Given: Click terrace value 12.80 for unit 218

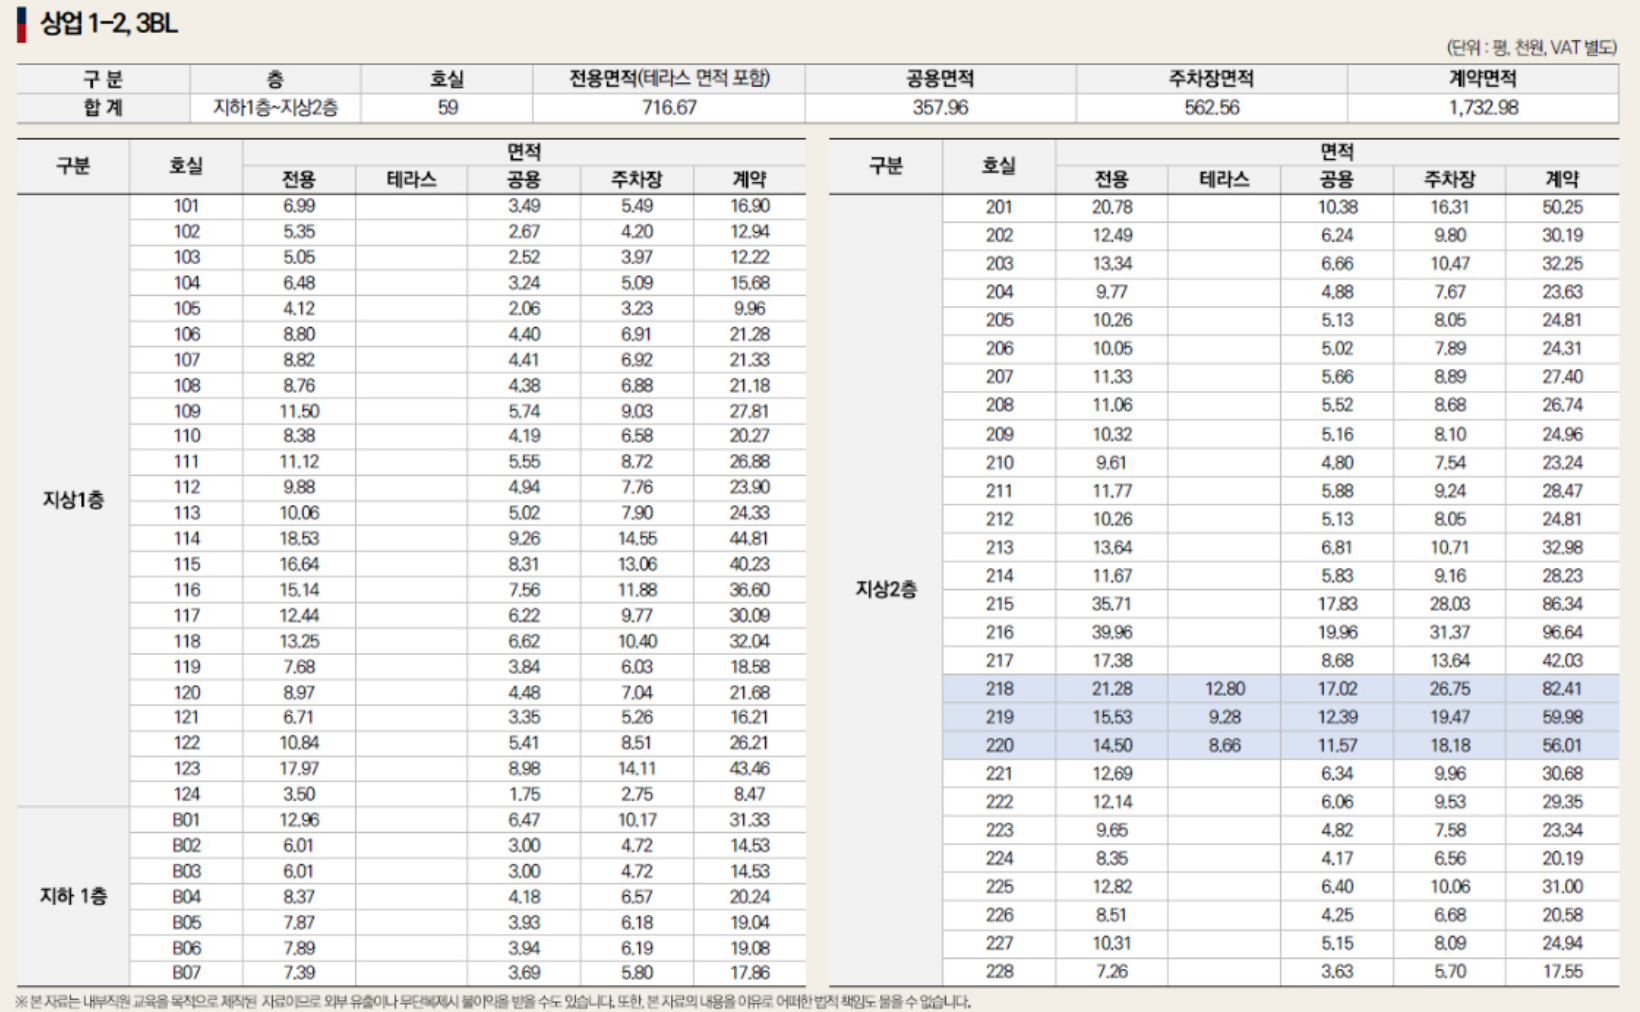Looking at the screenshot, I should [1222, 689].
